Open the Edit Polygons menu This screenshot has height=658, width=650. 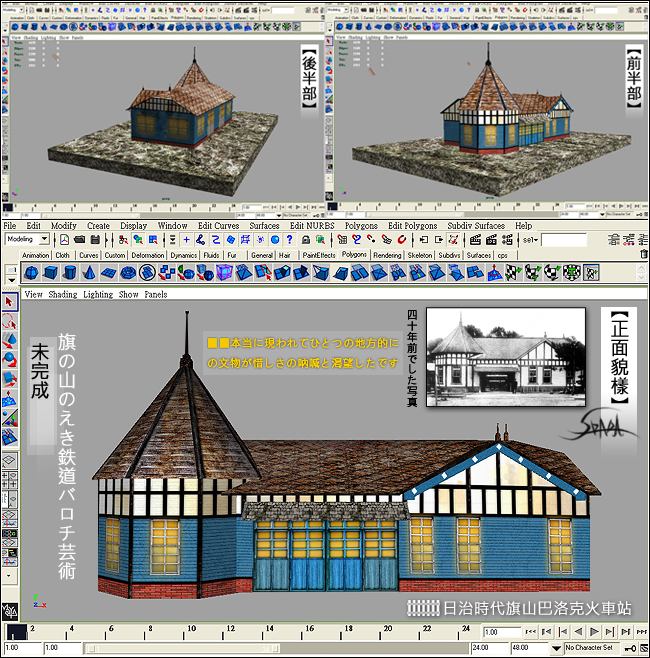tap(412, 226)
